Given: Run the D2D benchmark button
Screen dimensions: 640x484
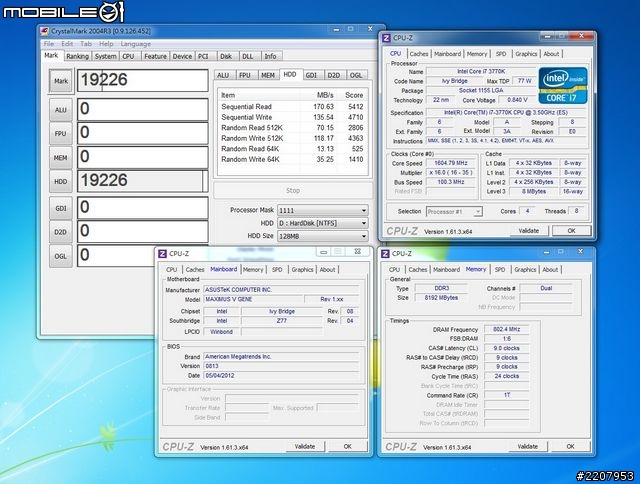Looking at the screenshot, I should [x=61, y=232].
